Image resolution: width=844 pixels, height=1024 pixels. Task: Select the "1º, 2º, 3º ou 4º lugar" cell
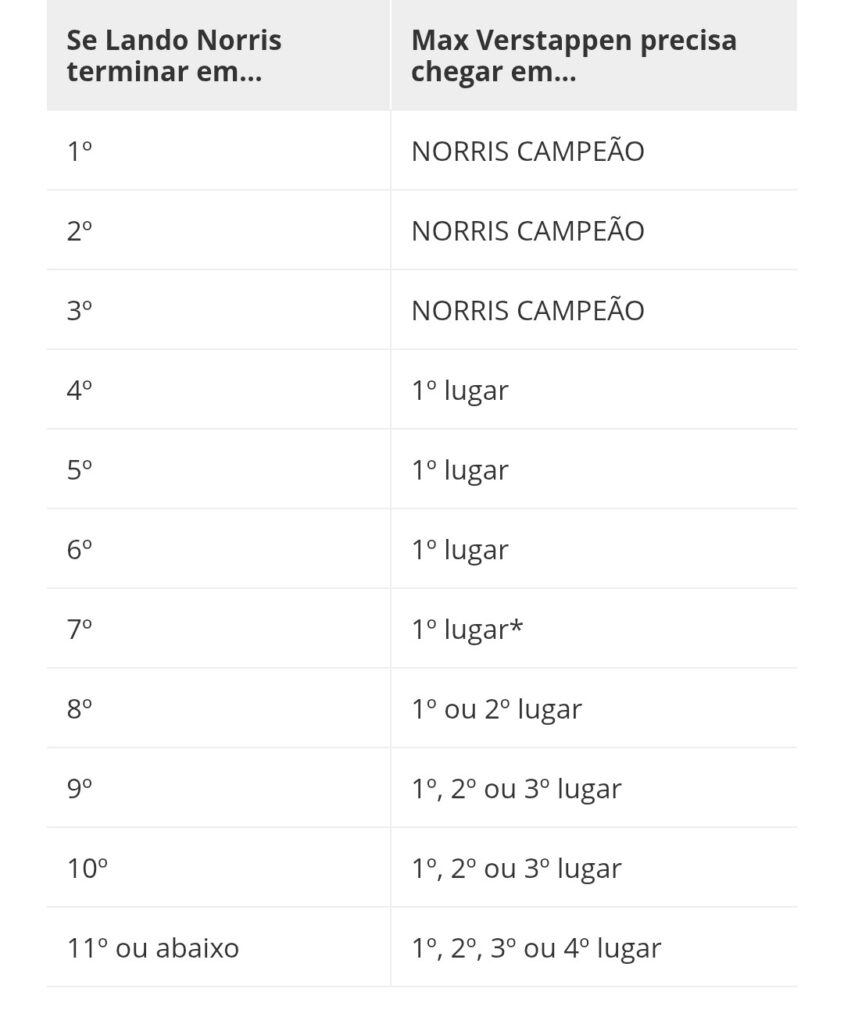click(536, 948)
